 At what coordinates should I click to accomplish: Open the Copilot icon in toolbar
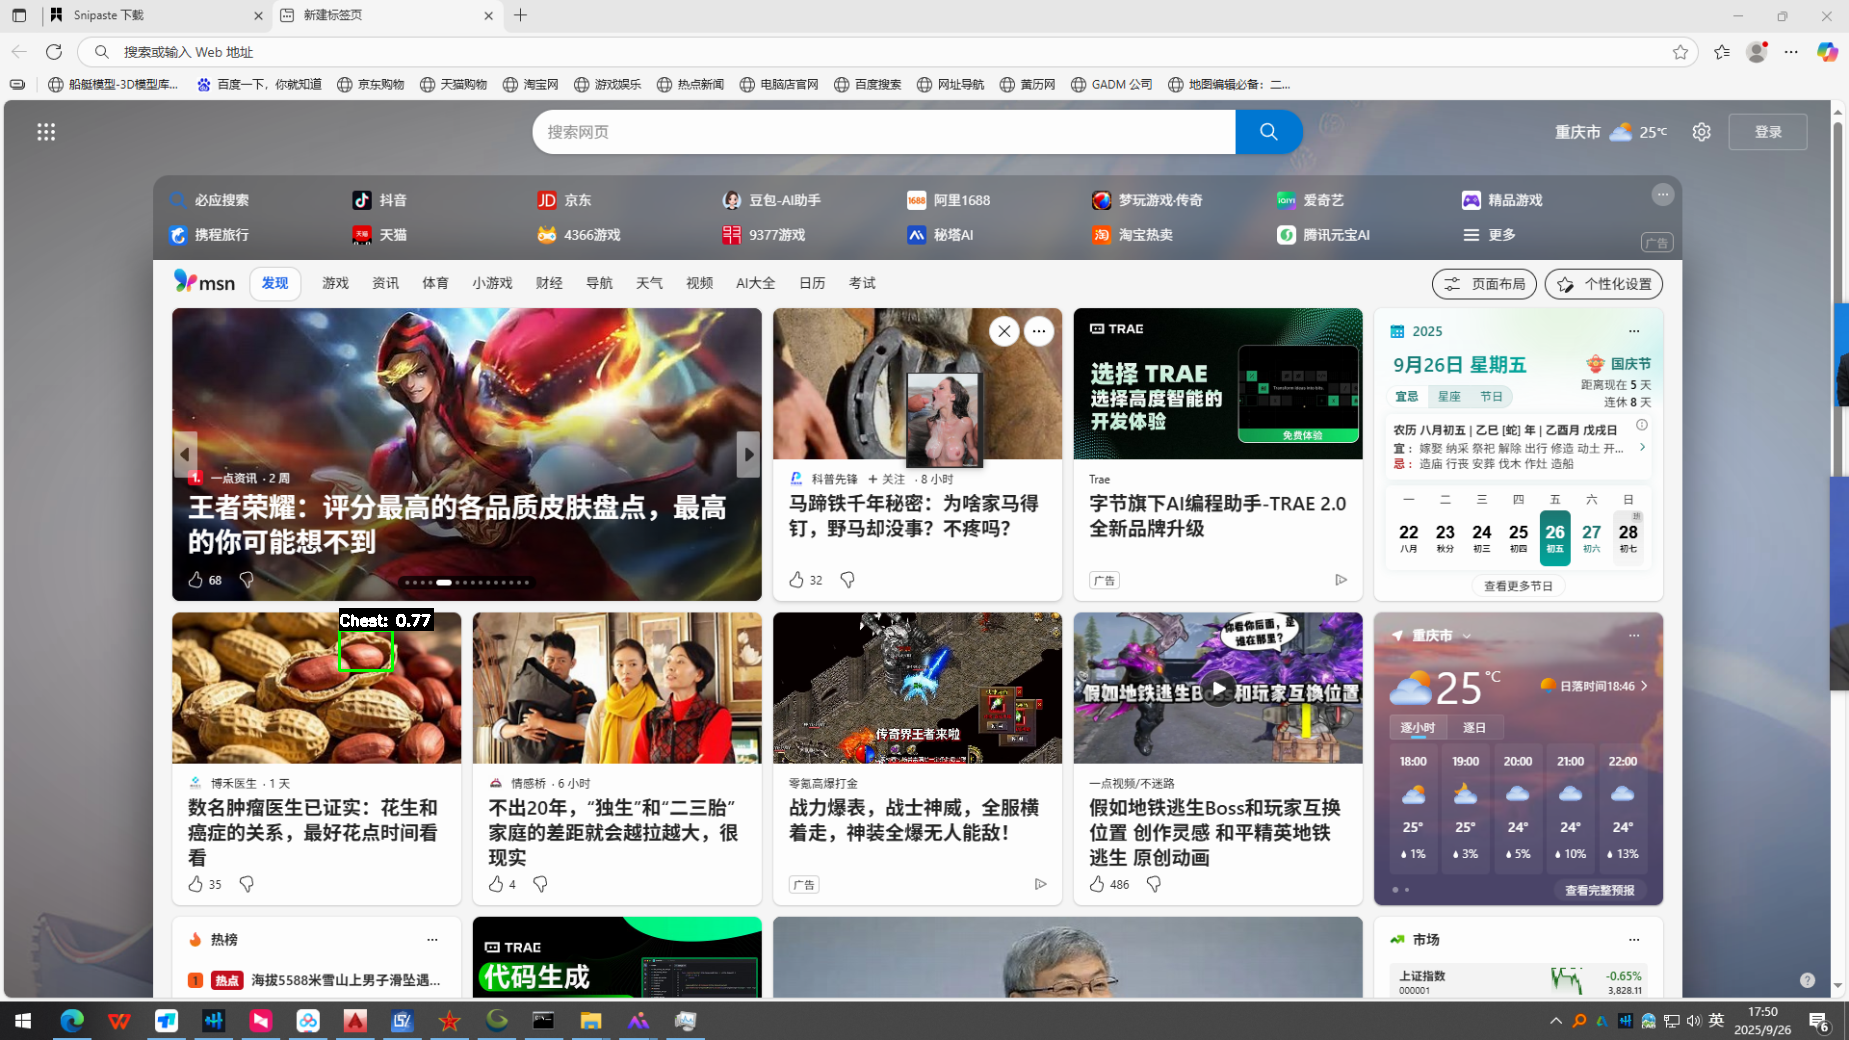tap(1827, 52)
